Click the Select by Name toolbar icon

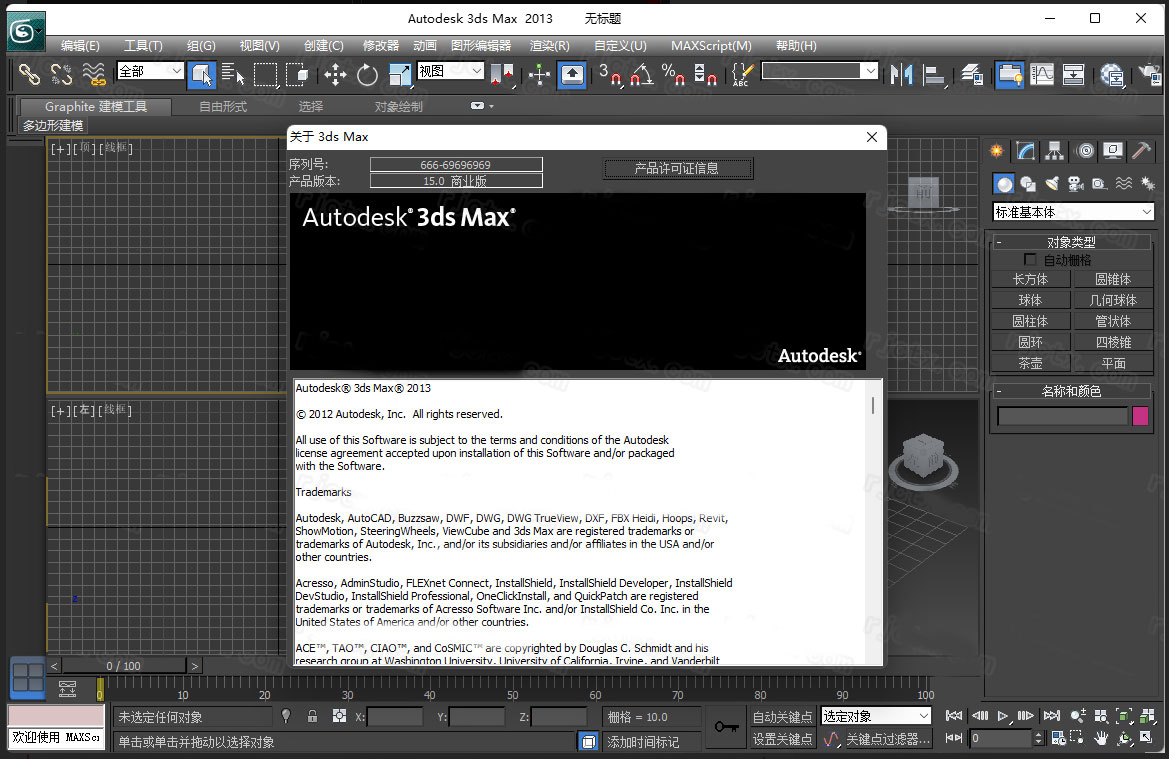coord(232,74)
